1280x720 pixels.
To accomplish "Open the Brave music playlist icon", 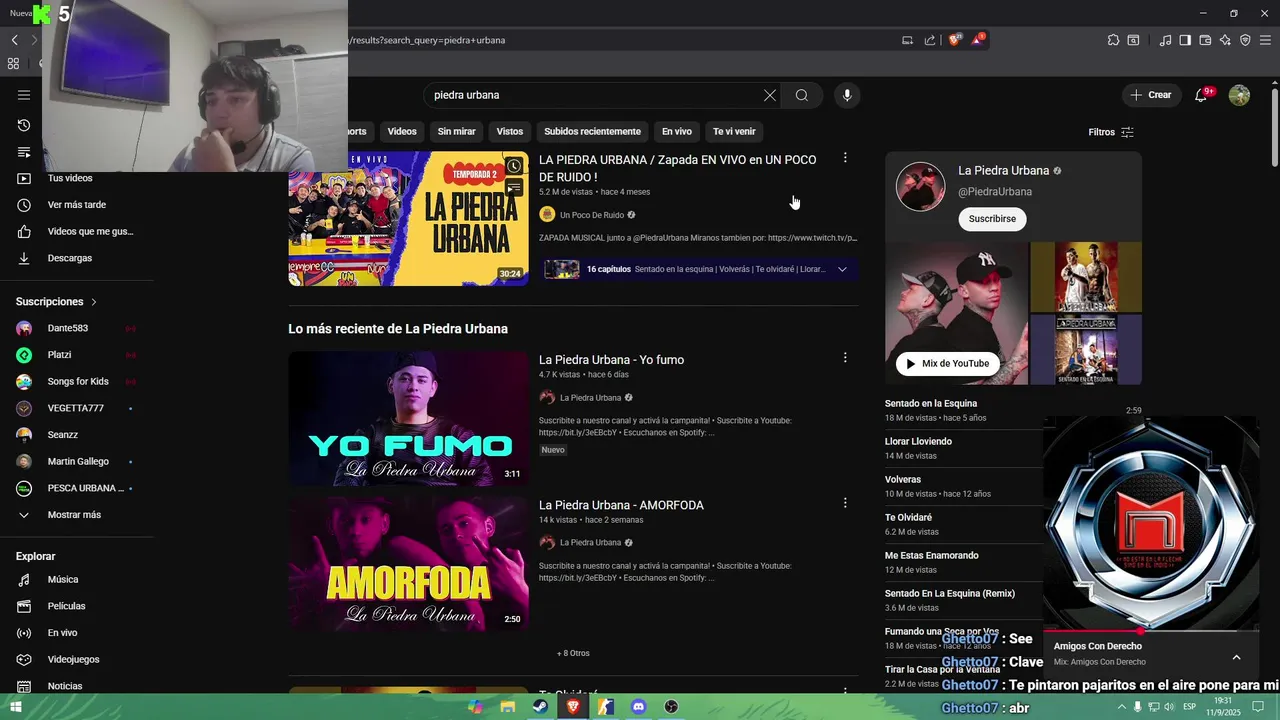I will pos(1165,40).
